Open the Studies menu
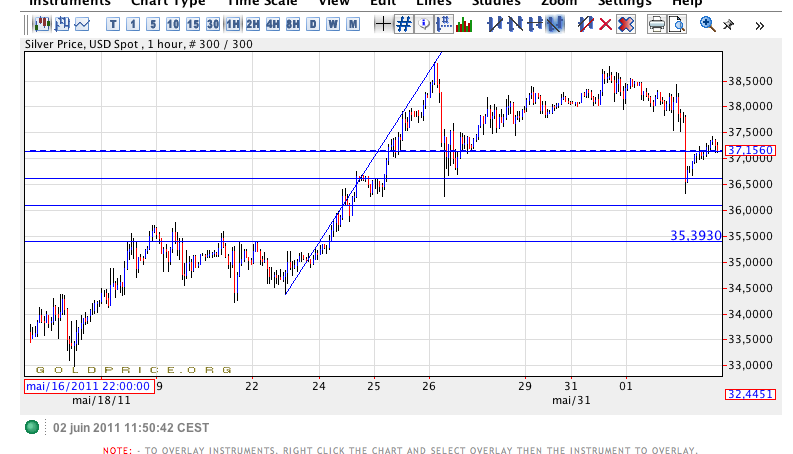The height and width of the screenshot is (454, 793). coord(496,3)
